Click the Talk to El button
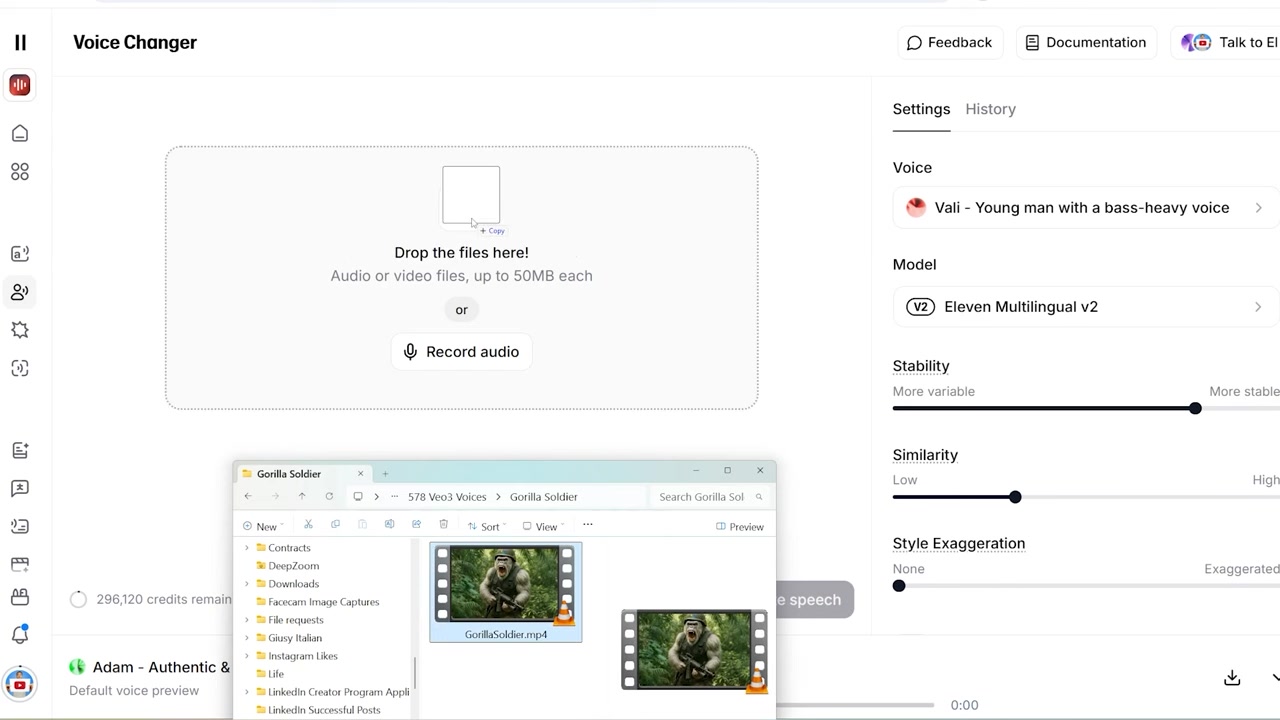Screen dimensions: 1280x720 pyautogui.click(x=1226, y=42)
